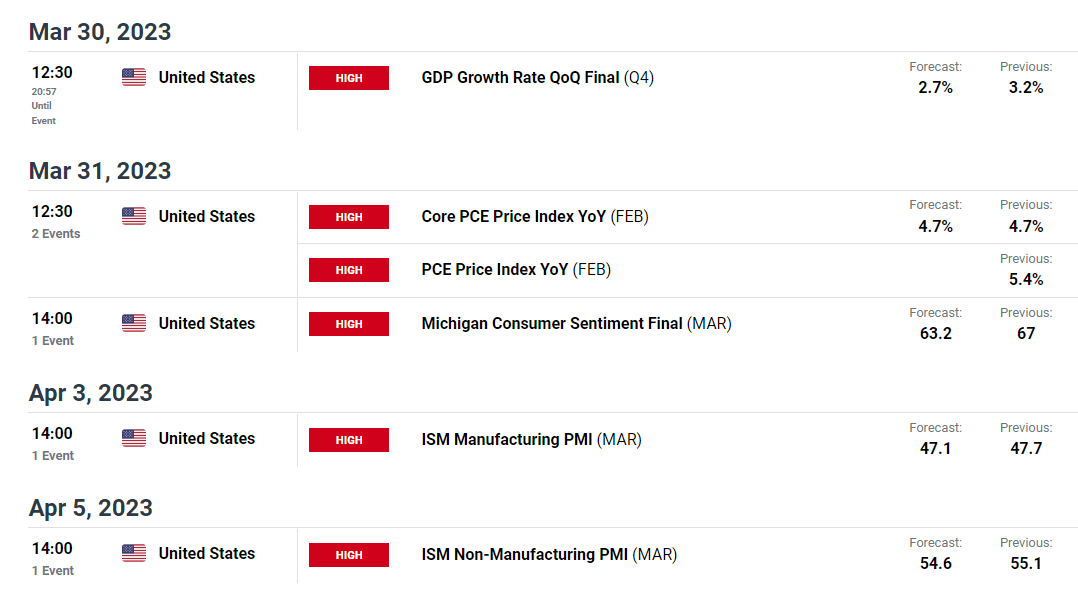The height and width of the screenshot is (599, 1078).
Task: Click the US flag on Apr 3 event
Action: (134, 438)
